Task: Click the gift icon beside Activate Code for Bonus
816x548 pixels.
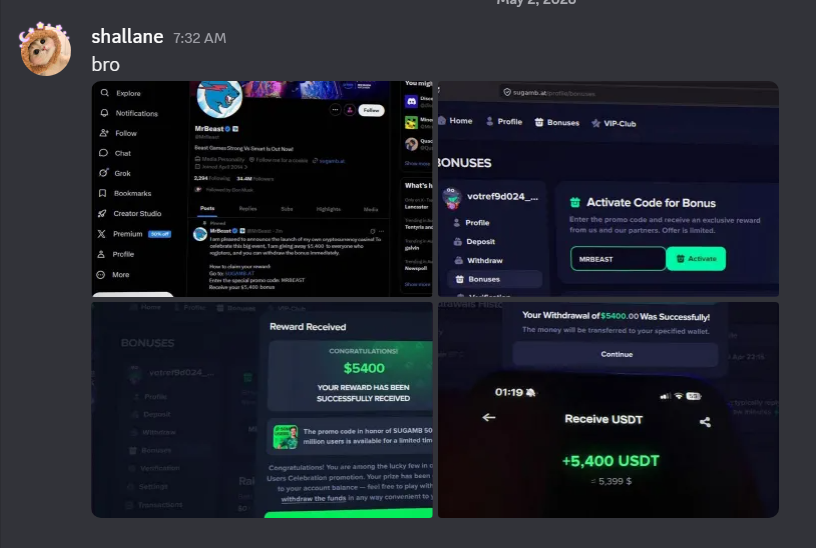Action: [575, 202]
